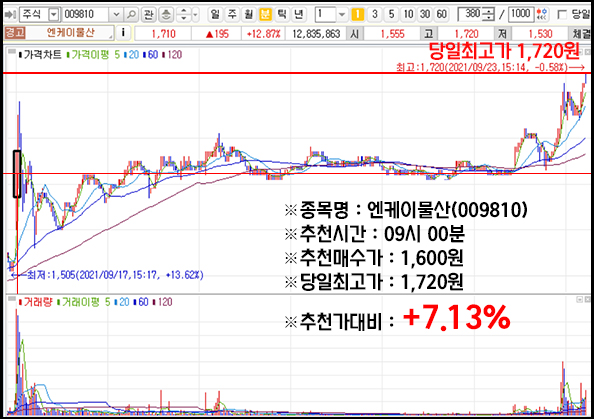Click the 관 watchlist button
Screen dimensions: 594x419
click(x=148, y=14)
